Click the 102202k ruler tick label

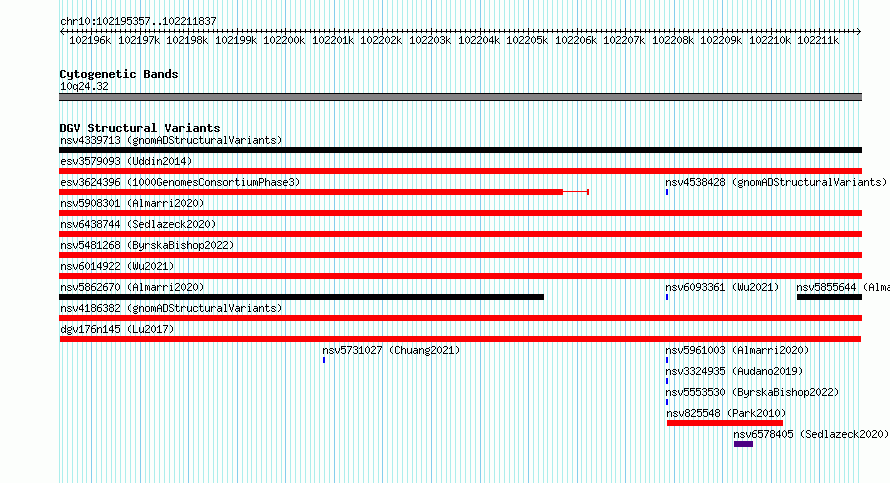coord(381,40)
